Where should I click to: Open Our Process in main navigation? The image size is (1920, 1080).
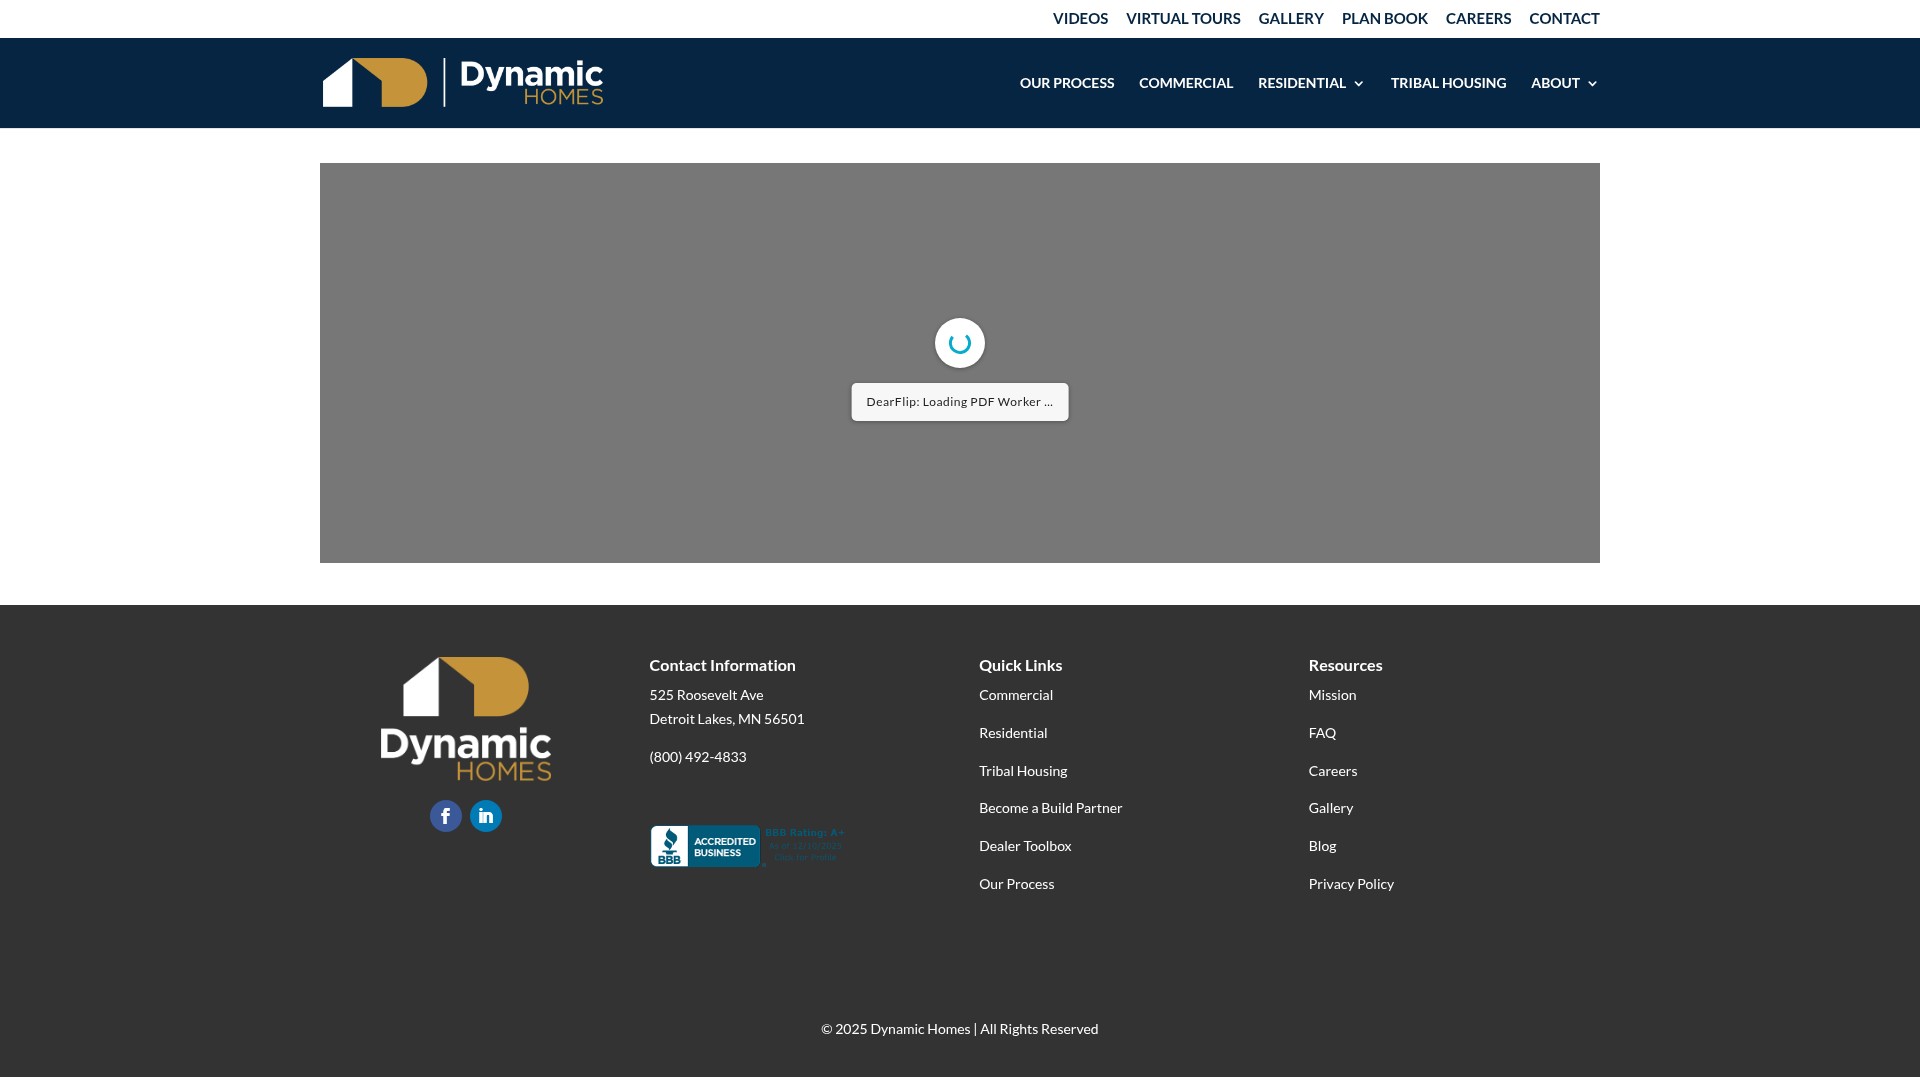point(1067,83)
